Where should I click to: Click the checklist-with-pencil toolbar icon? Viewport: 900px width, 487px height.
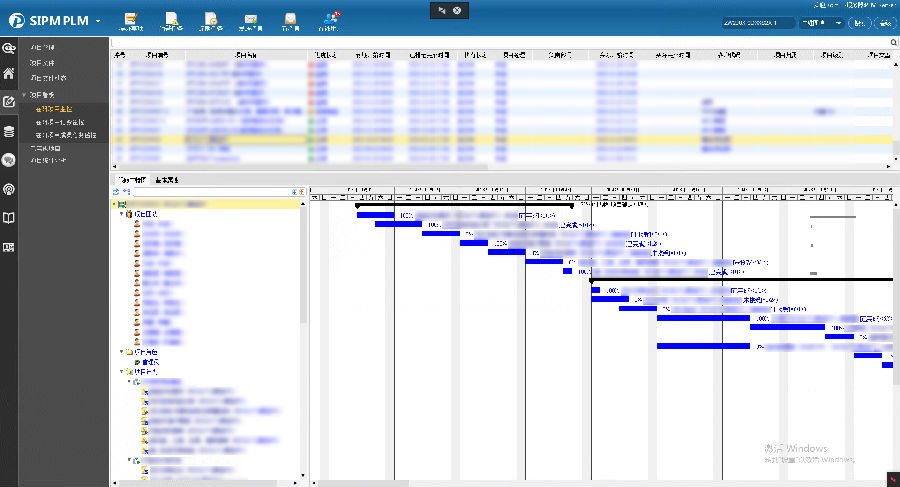click(131, 20)
